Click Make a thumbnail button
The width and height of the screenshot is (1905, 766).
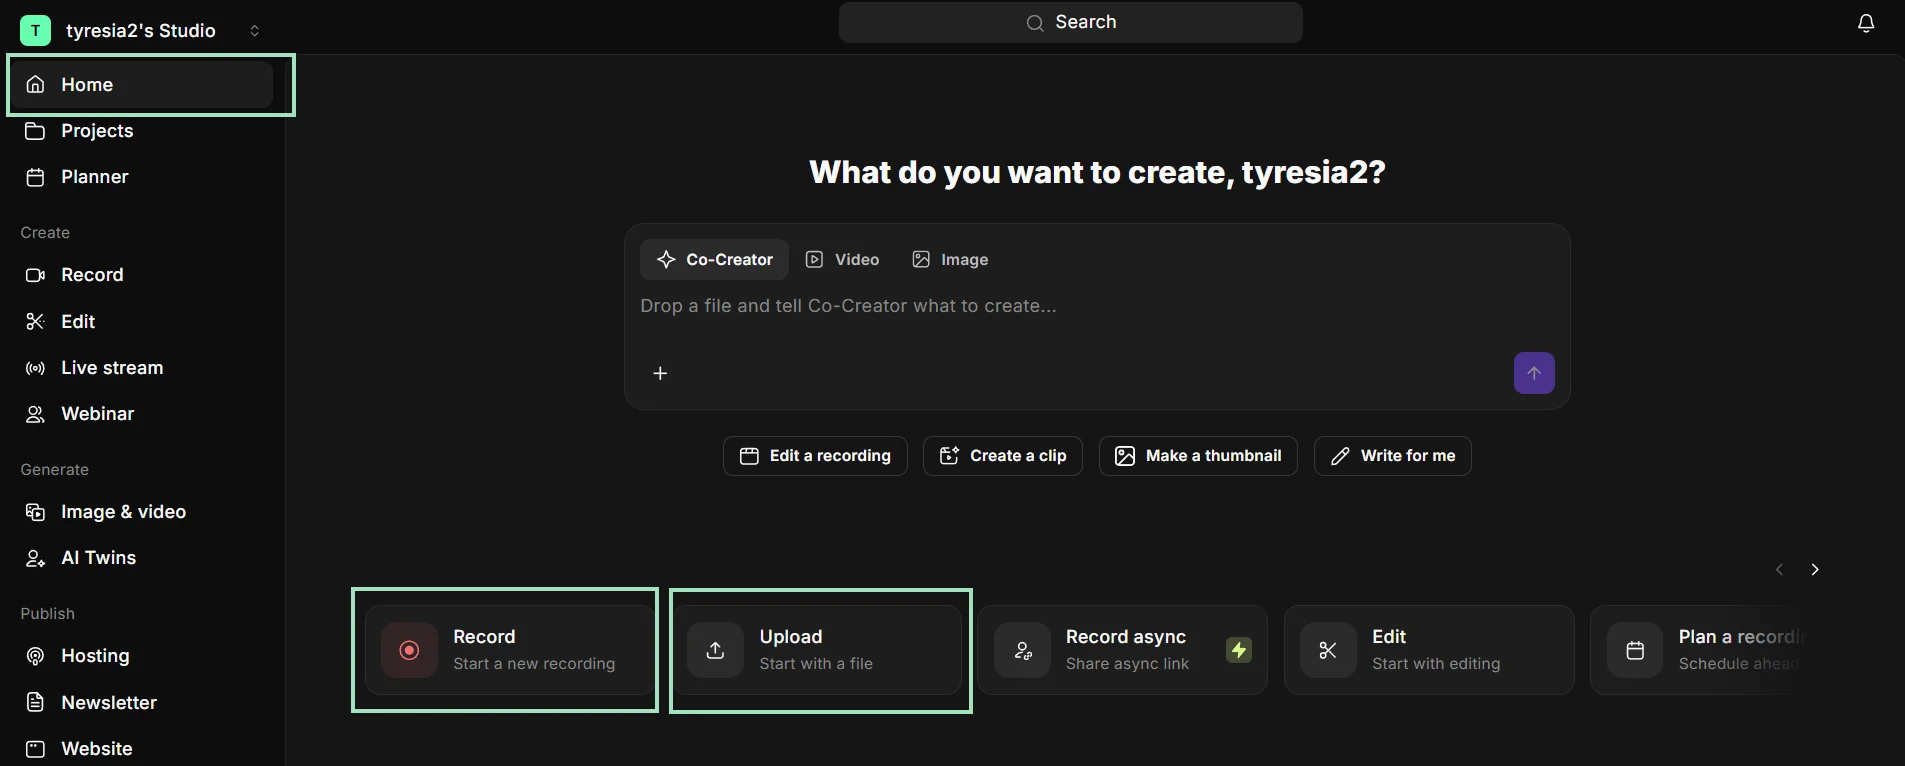(1198, 456)
